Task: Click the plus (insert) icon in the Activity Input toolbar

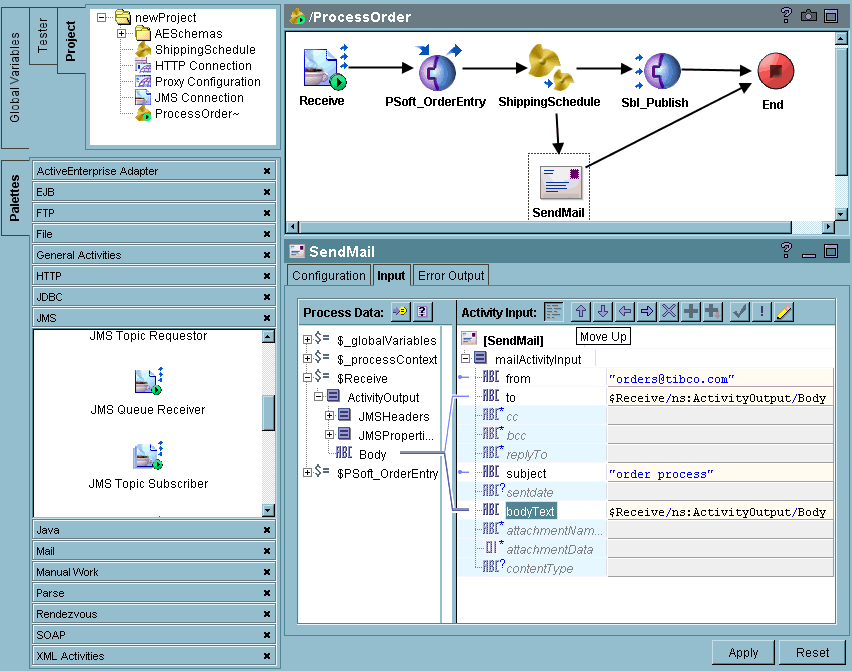Action: click(691, 311)
